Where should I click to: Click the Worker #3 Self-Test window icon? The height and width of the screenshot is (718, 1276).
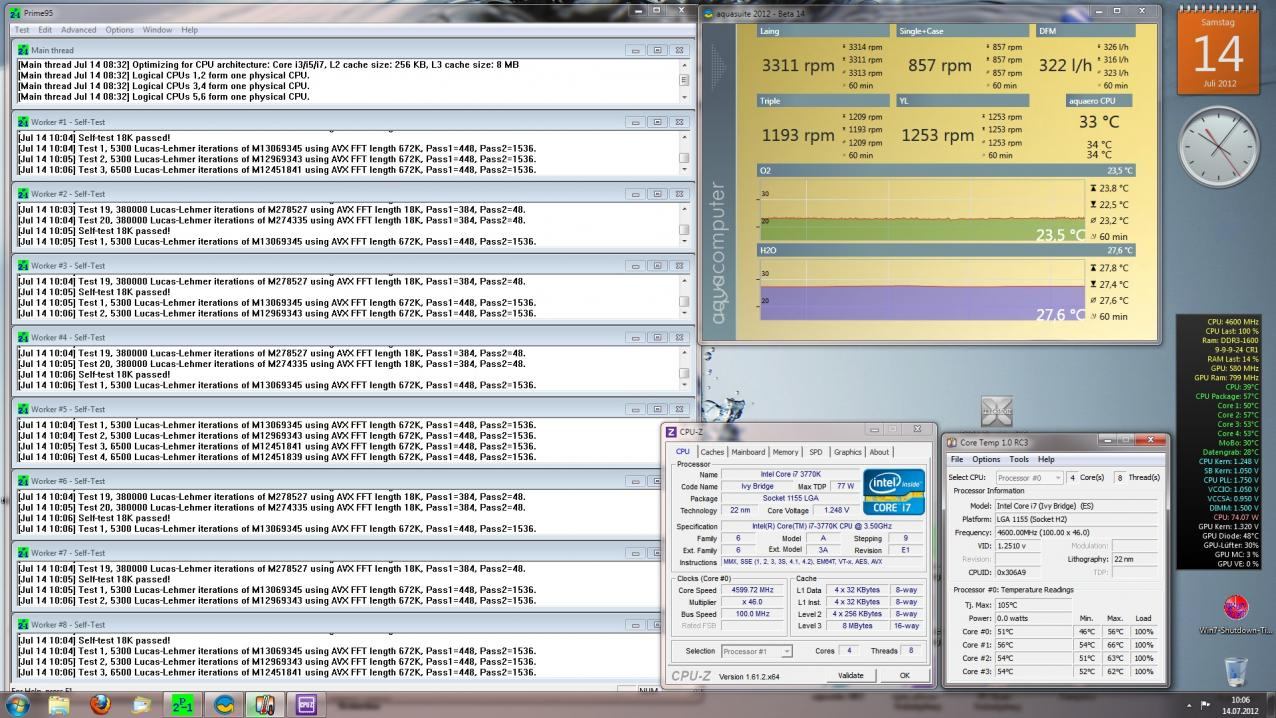click(23, 266)
